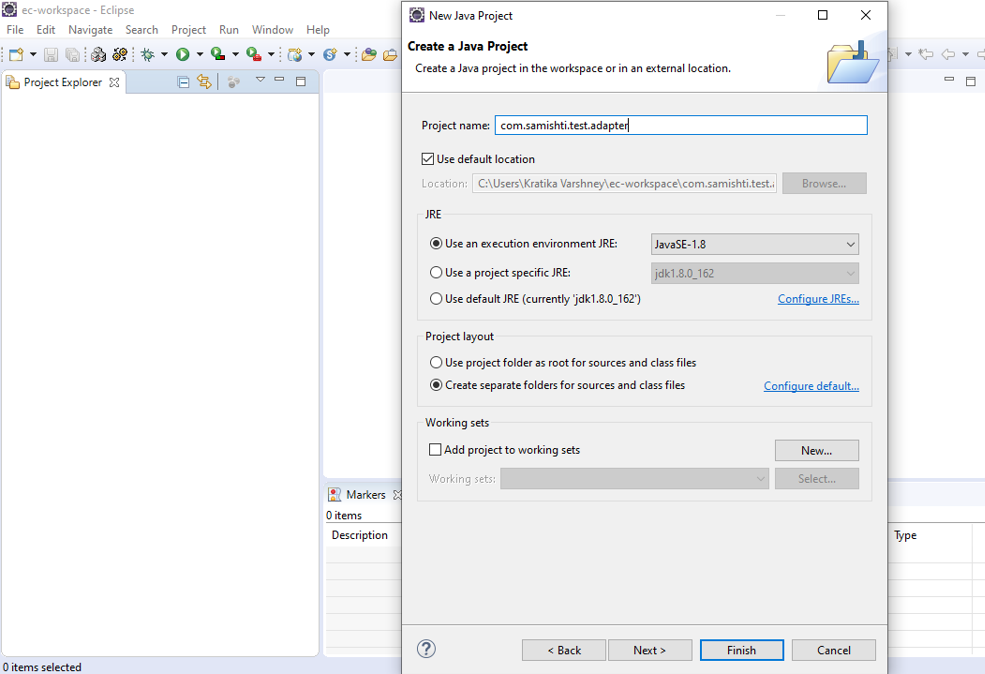985x674 pixels.
Task: Click the Run External Tools toolbox icon
Action: (254, 55)
